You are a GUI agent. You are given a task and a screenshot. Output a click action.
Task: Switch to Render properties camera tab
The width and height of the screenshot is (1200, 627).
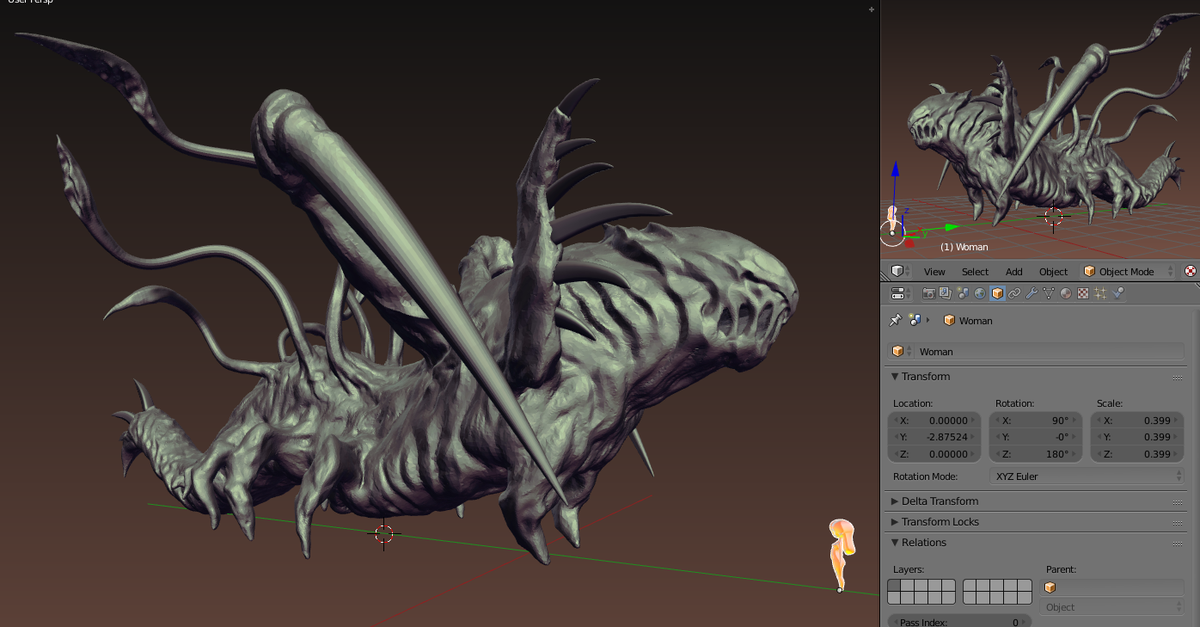point(928,294)
